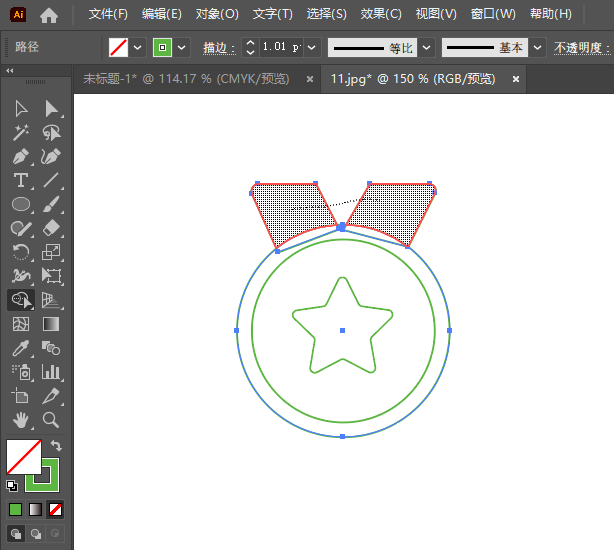Open the 效果(C) menu

click(x=381, y=14)
